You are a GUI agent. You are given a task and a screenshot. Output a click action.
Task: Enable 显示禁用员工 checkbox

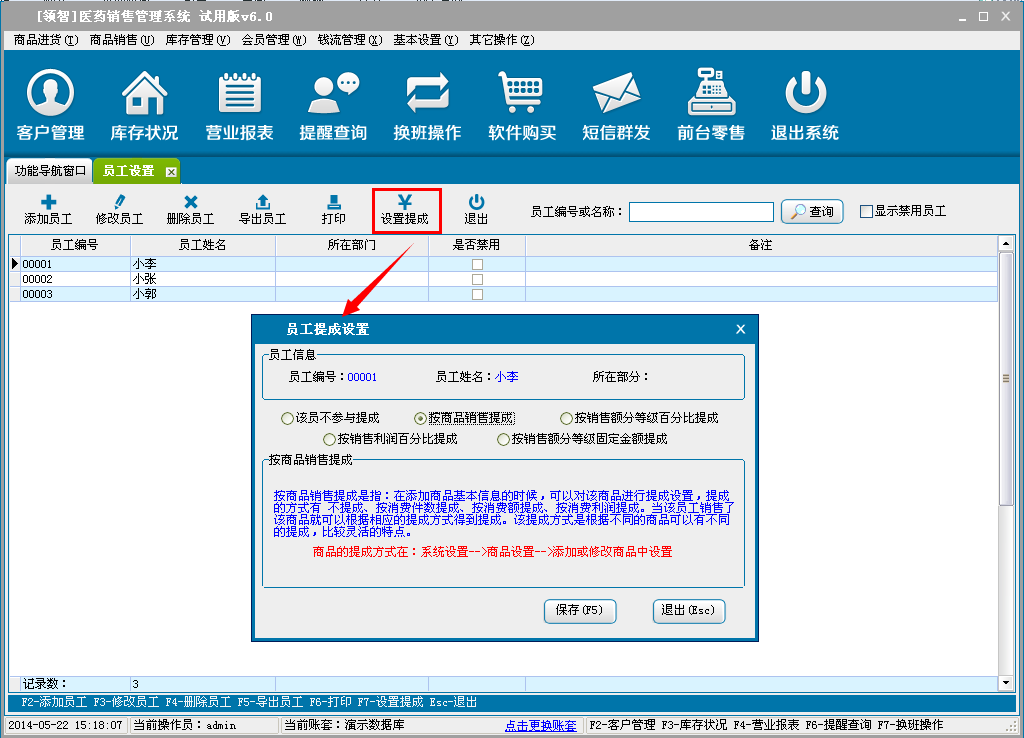(867, 211)
